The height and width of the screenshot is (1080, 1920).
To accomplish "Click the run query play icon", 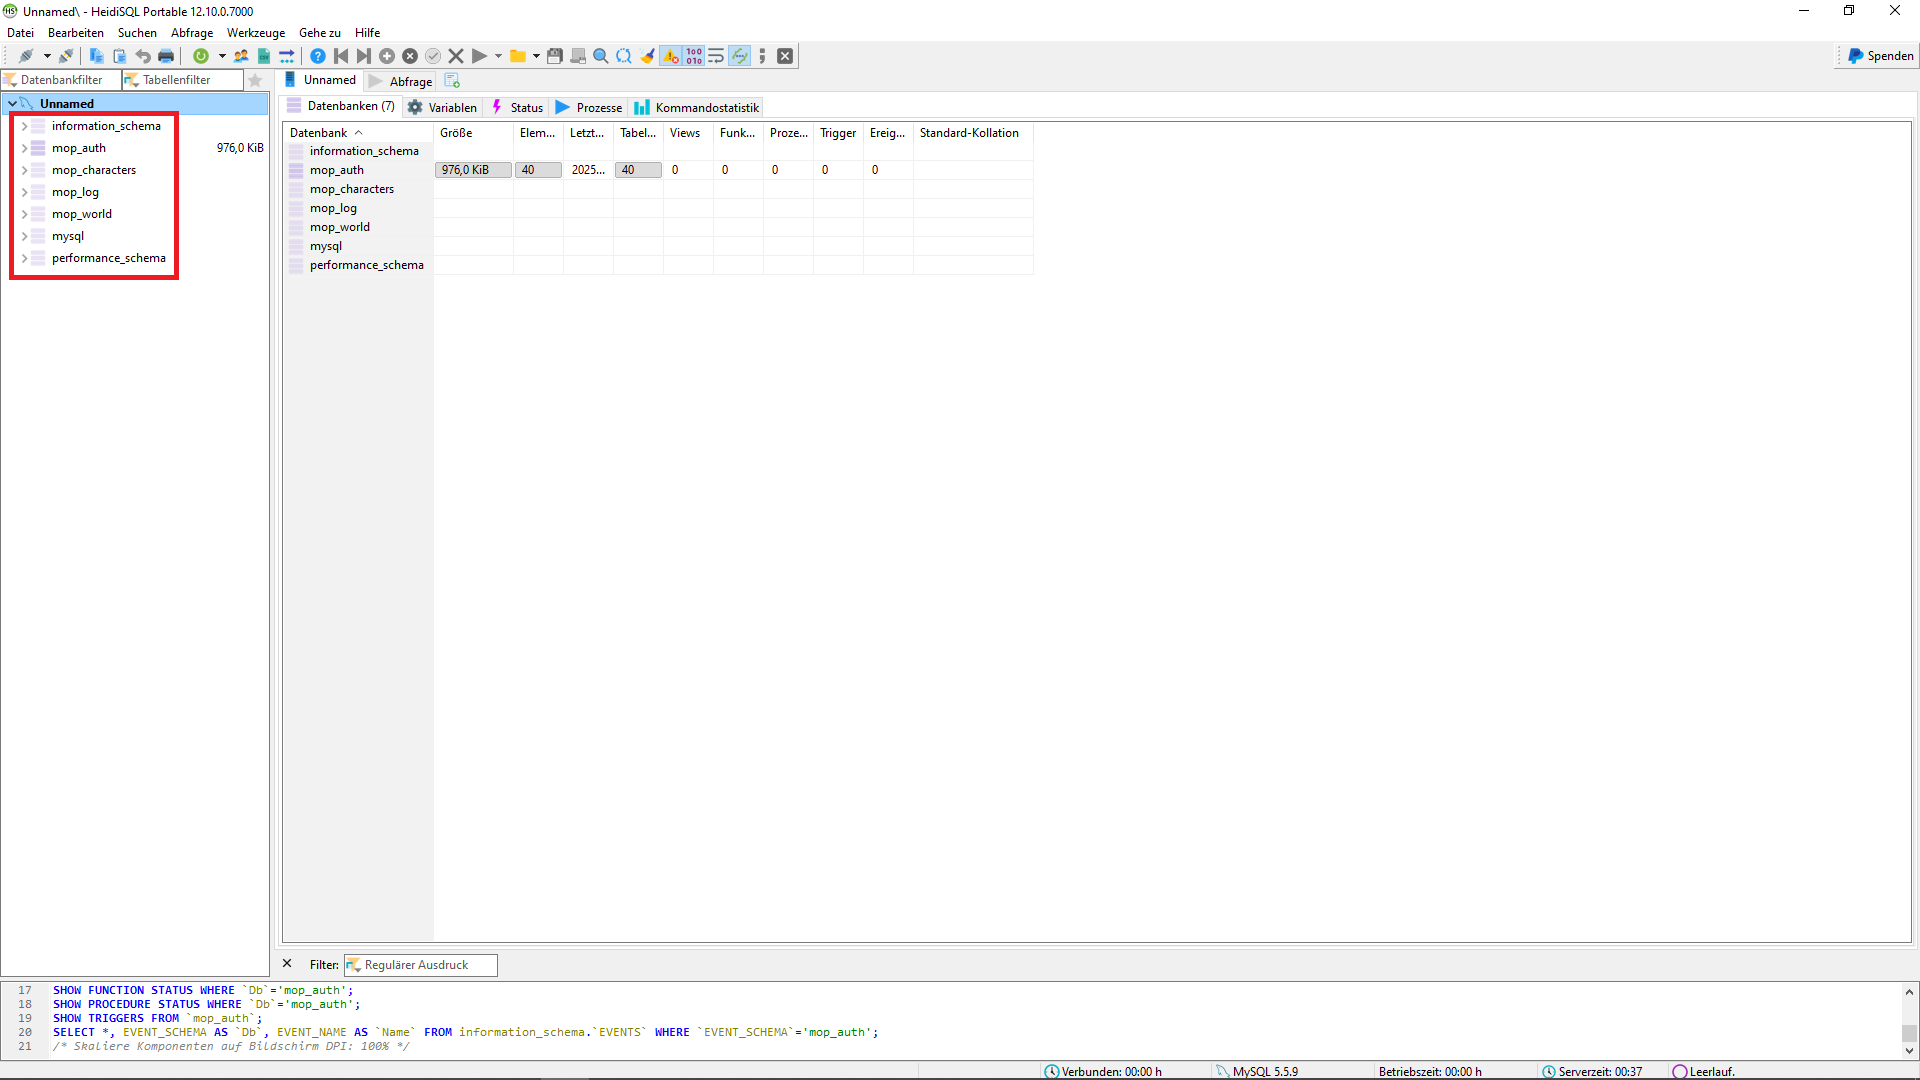I will pyautogui.click(x=479, y=56).
